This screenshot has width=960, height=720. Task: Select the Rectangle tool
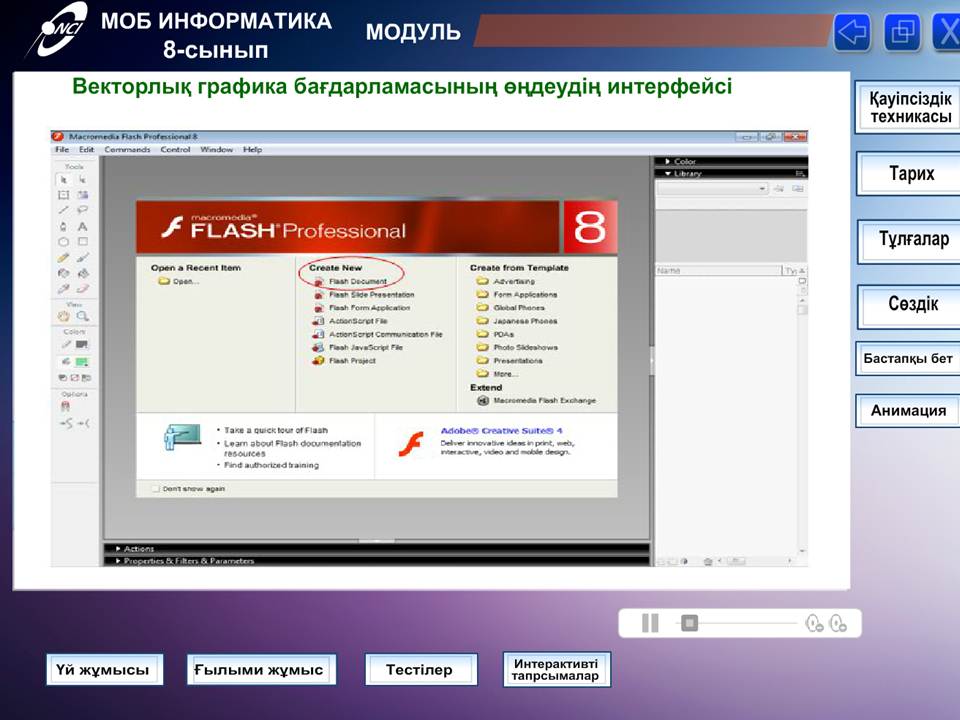point(83,242)
